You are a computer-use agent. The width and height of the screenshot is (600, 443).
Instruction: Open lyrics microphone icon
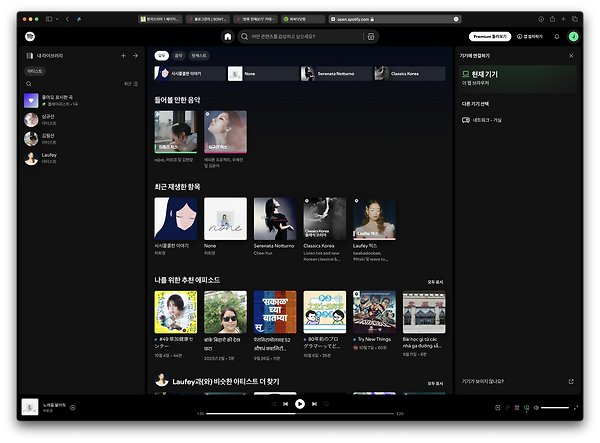click(x=507, y=408)
